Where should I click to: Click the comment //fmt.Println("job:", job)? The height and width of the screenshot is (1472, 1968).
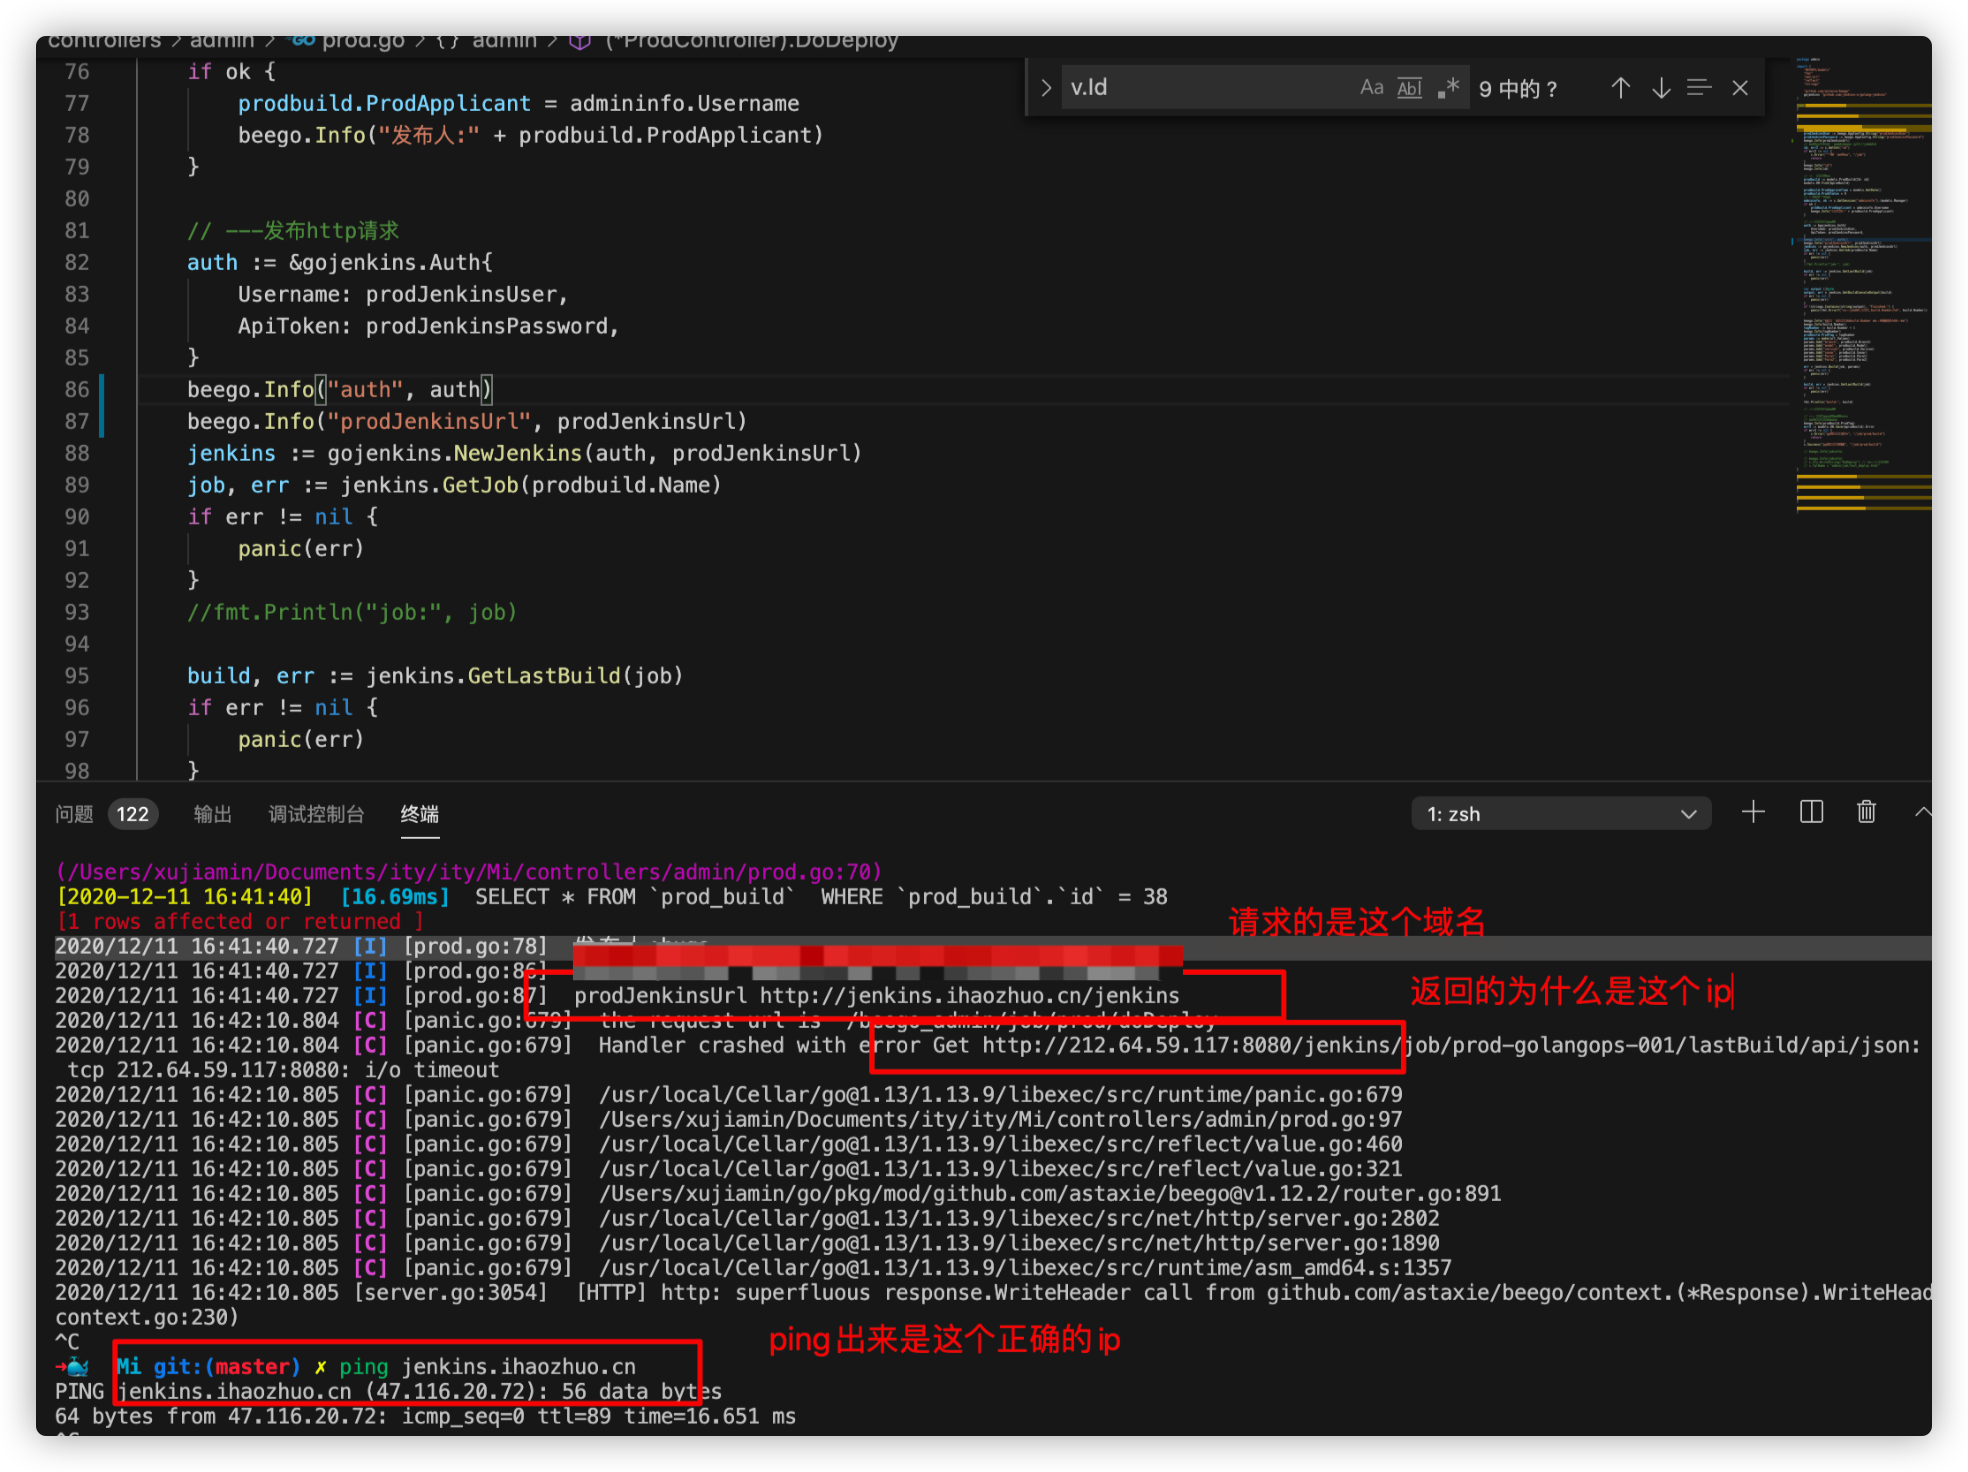click(x=352, y=612)
